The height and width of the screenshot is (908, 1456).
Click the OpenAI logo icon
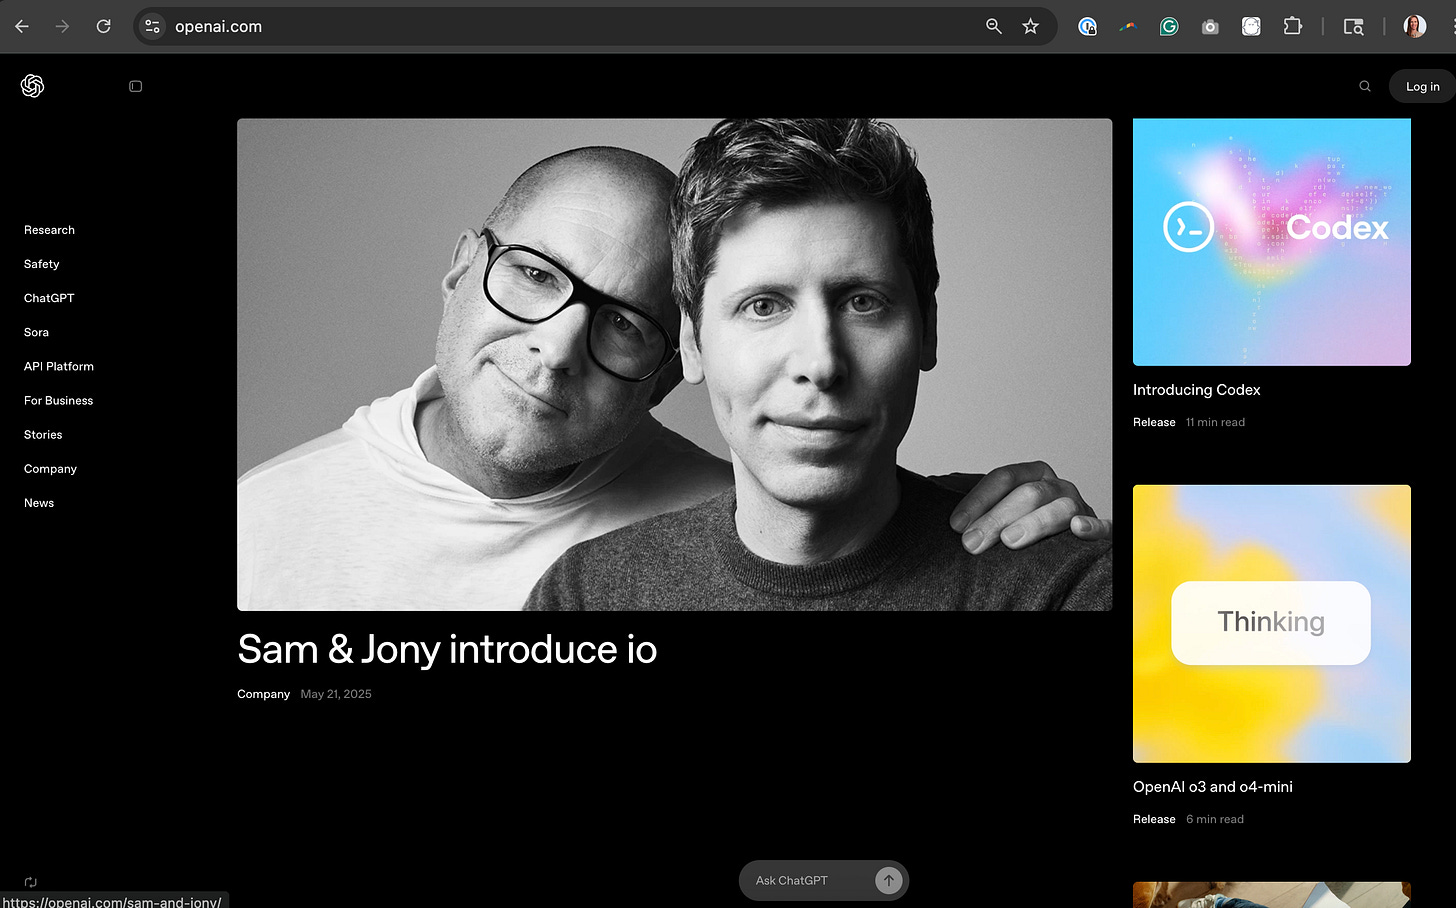coord(33,86)
